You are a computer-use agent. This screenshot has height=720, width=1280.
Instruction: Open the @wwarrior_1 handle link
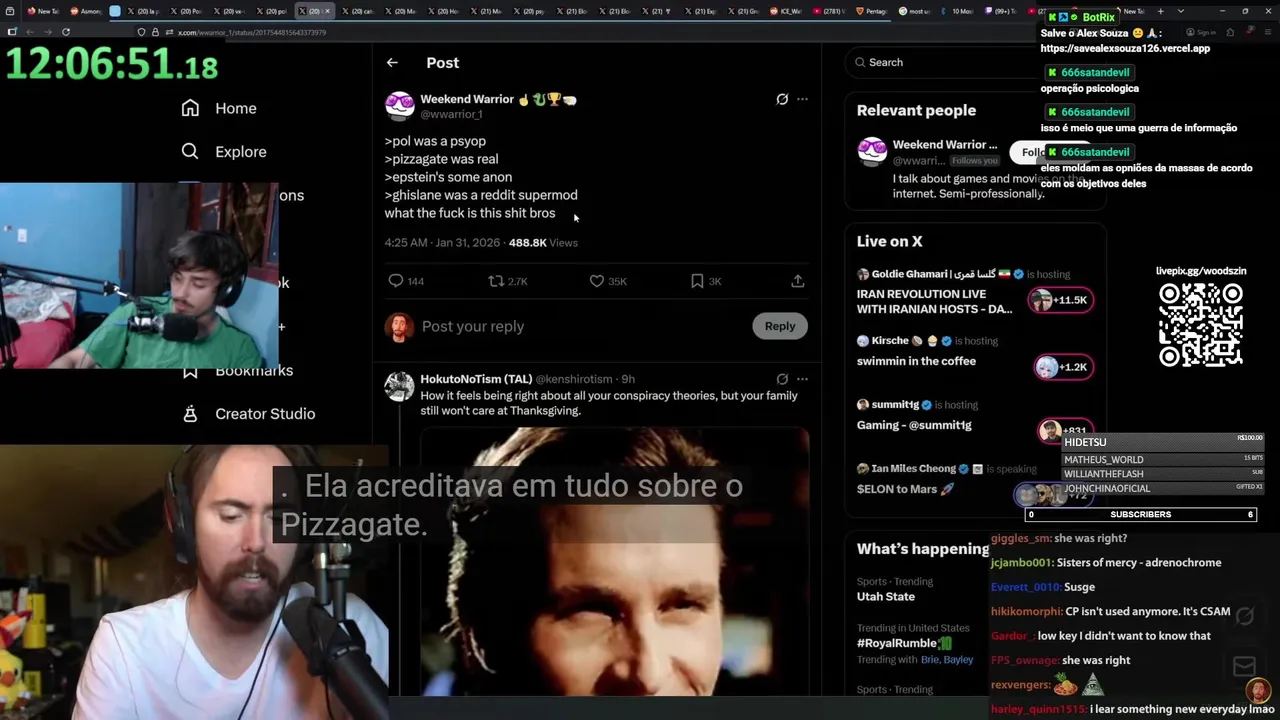point(451,114)
